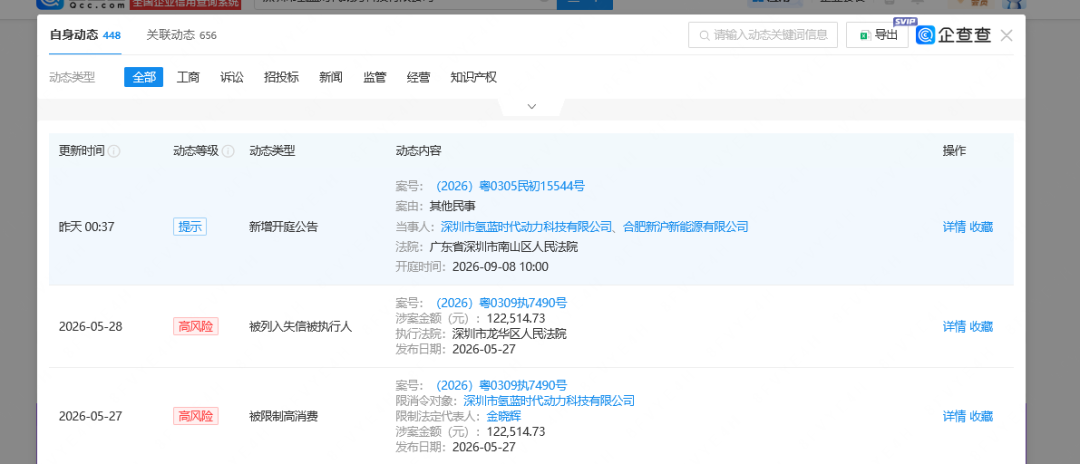Expand the filter panel chevron

(531, 107)
